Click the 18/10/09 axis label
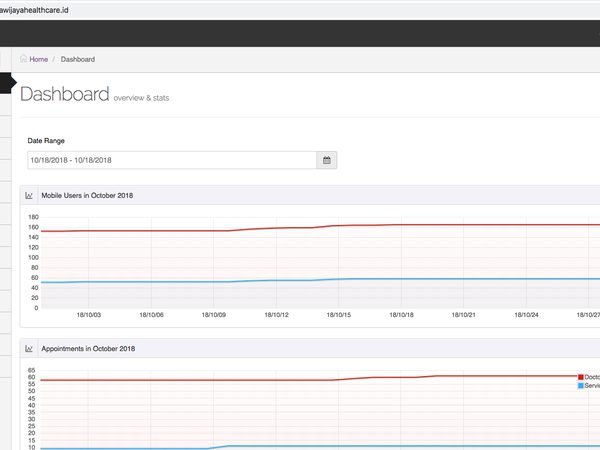 [x=214, y=315]
